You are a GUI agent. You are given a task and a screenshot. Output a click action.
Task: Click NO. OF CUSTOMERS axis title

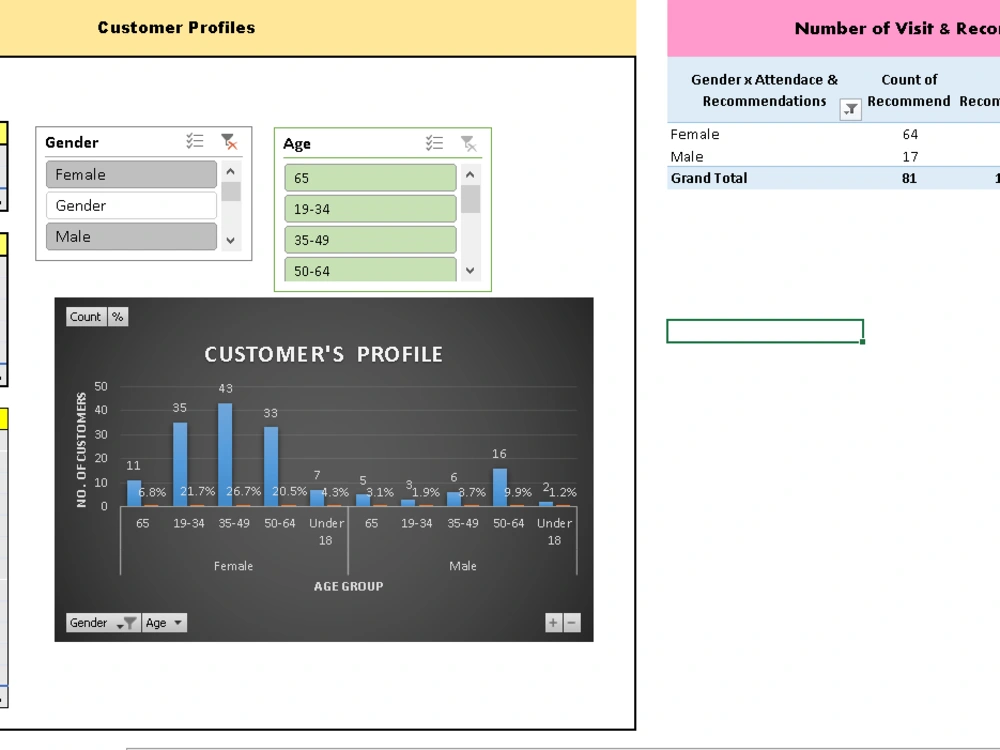pyautogui.click(x=81, y=450)
